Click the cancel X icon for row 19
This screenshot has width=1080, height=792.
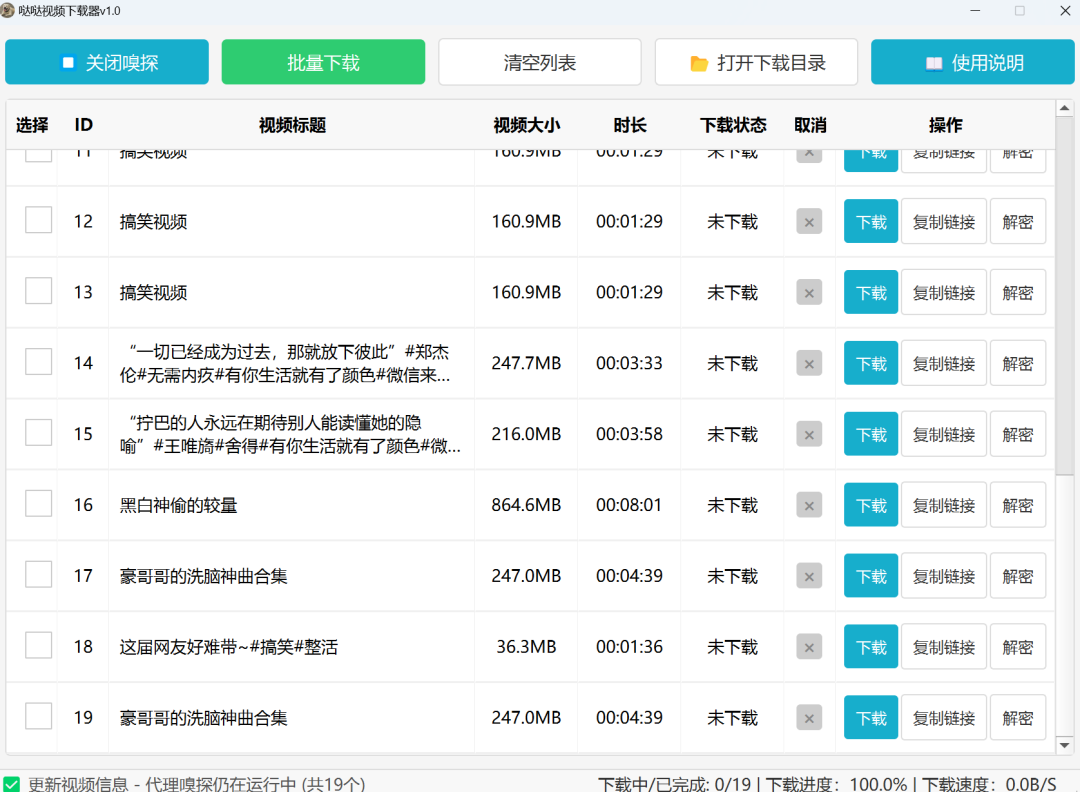809,718
